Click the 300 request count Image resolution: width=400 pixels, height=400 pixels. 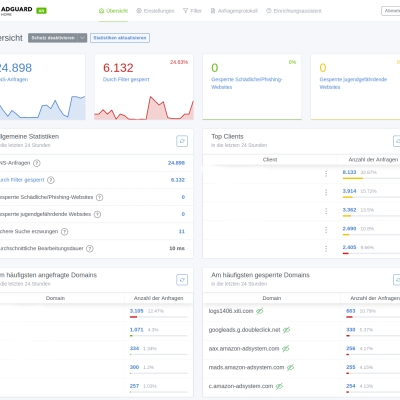pyautogui.click(x=134, y=367)
